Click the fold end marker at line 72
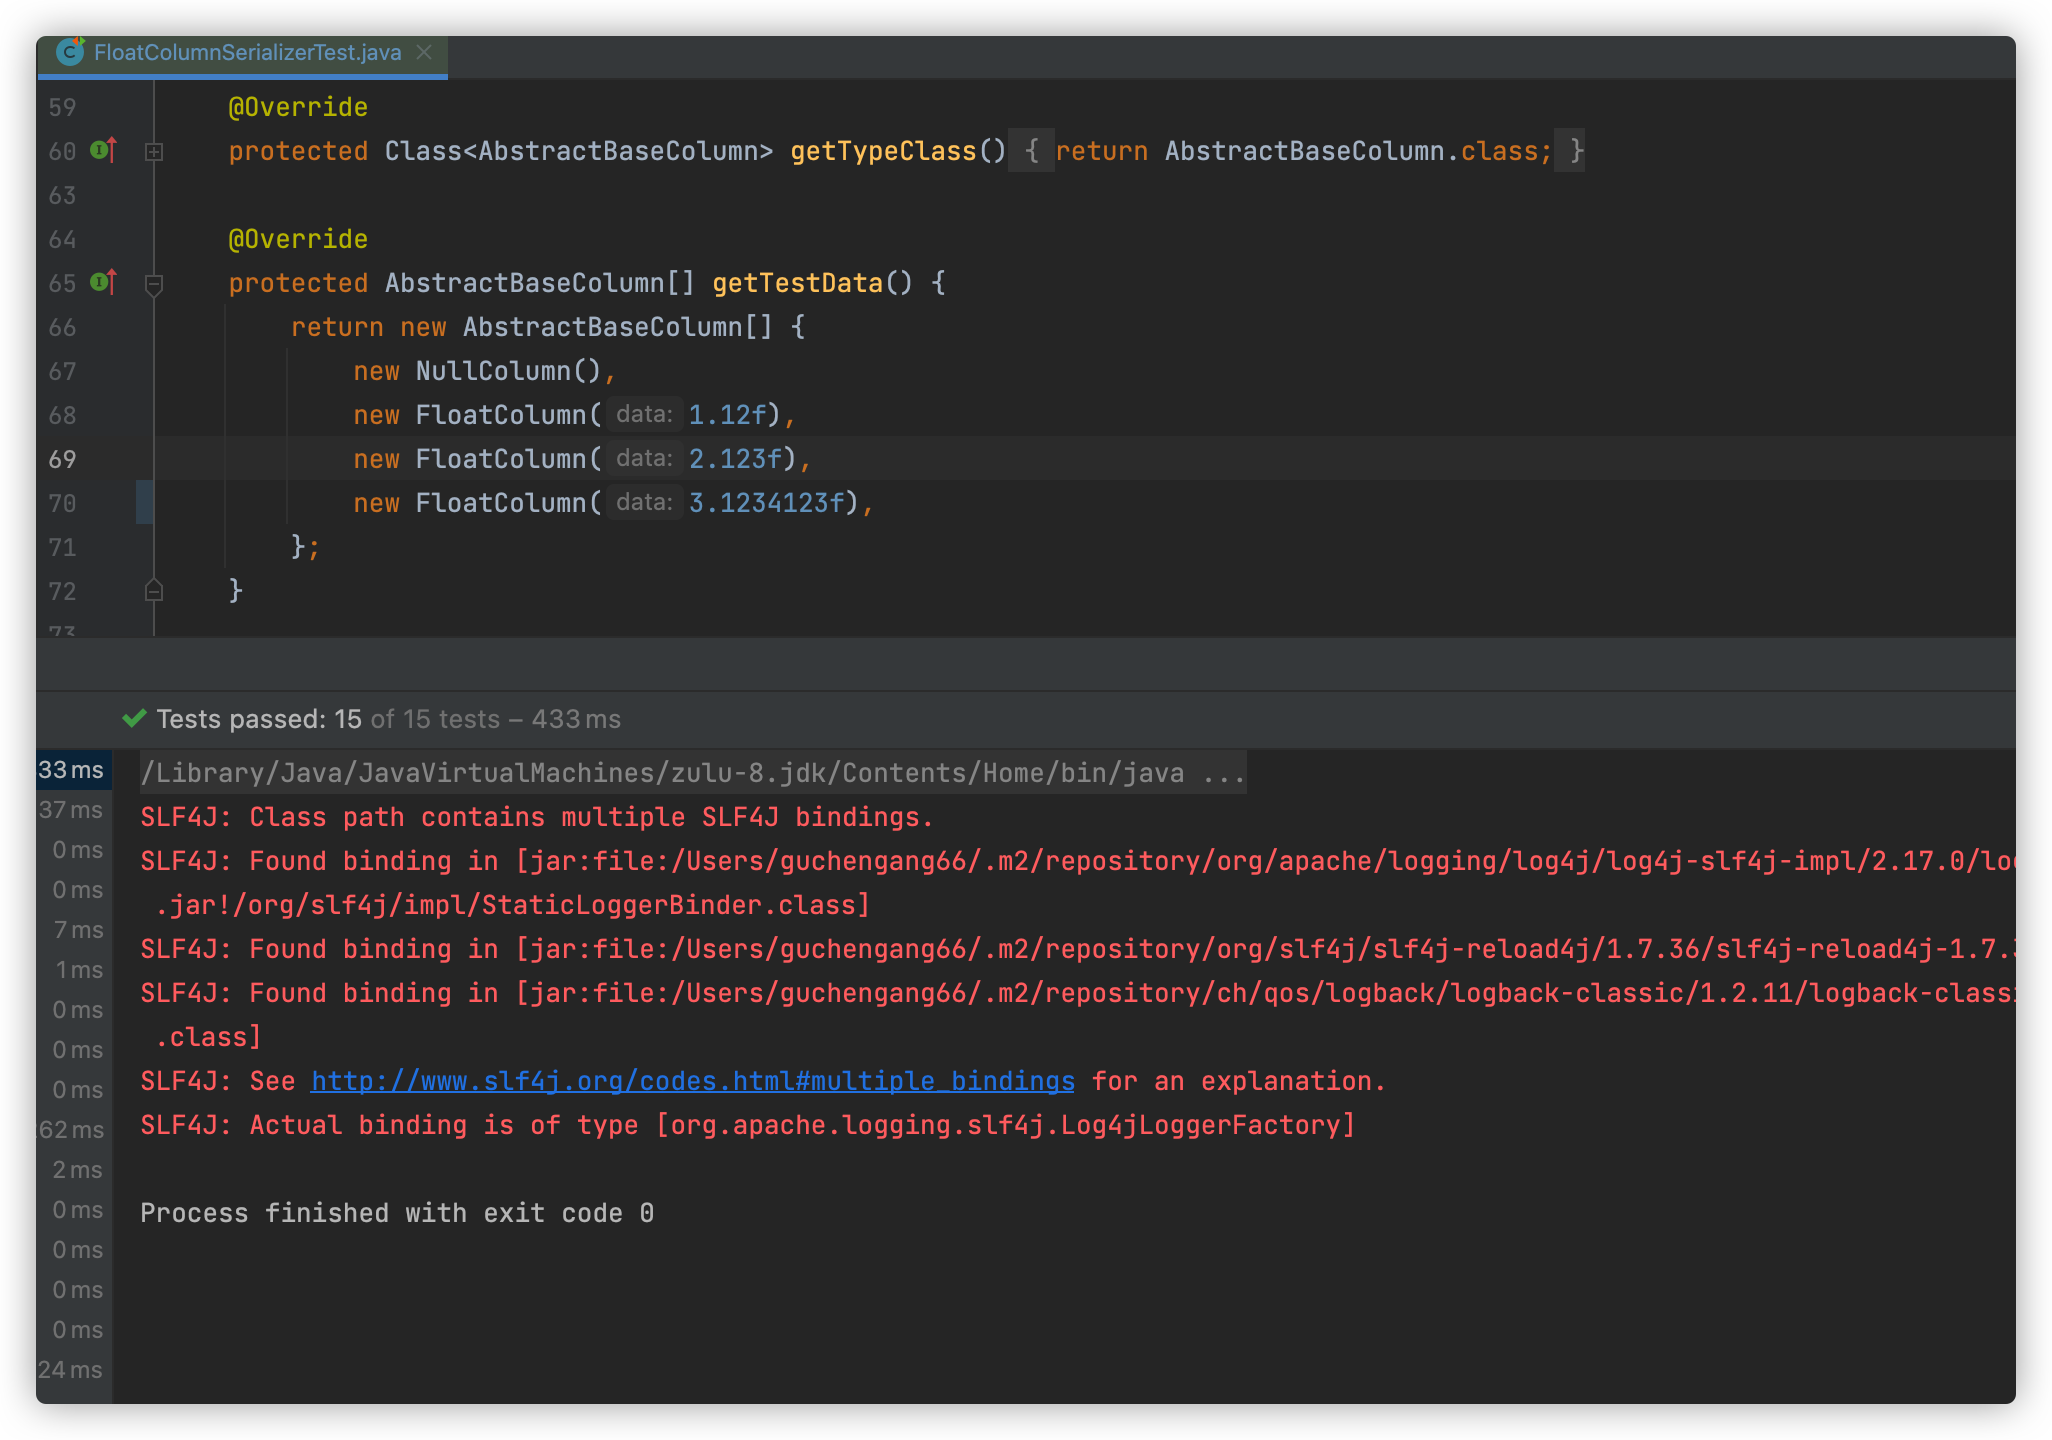This screenshot has width=2052, height=1440. pos(154,591)
